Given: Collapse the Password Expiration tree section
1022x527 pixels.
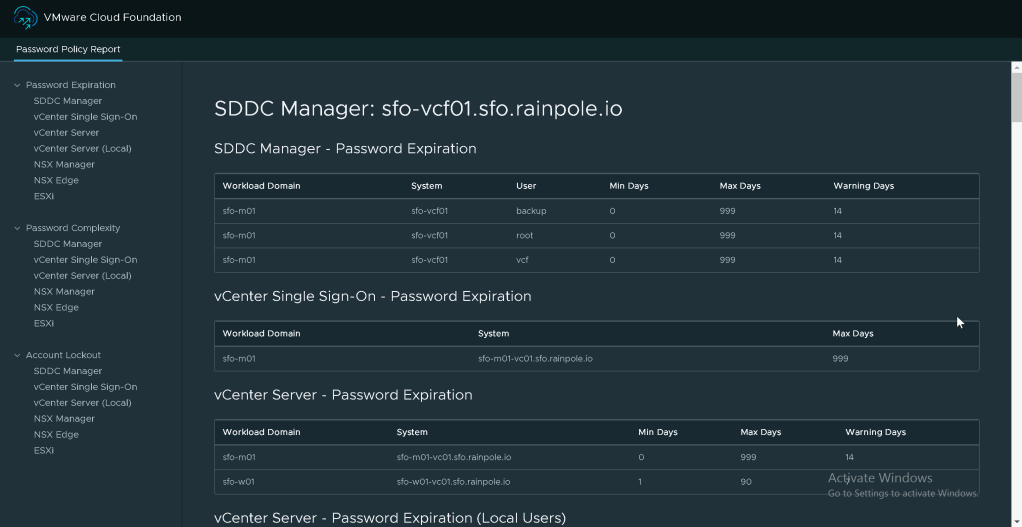Looking at the screenshot, I should point(17,85).
